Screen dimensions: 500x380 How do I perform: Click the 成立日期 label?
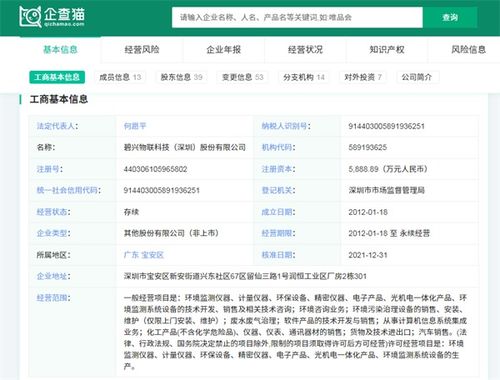[278, 212]
